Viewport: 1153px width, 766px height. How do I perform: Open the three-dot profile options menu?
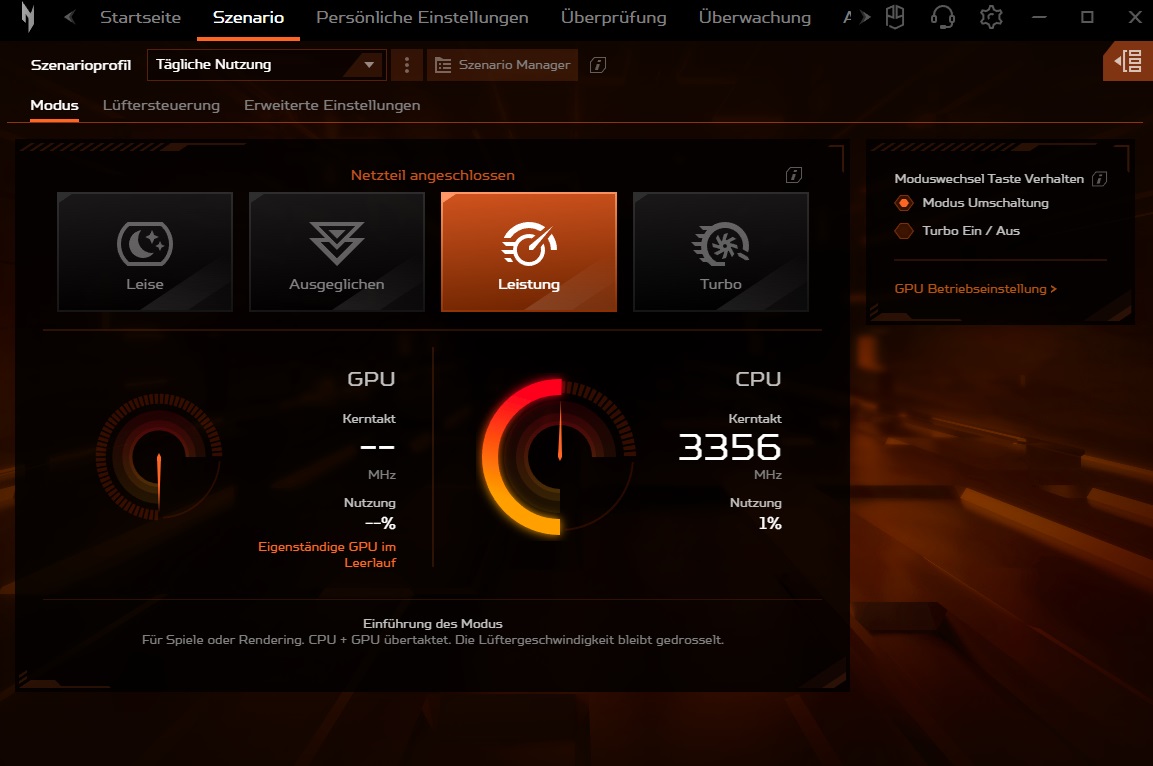[x=406, y=65]
